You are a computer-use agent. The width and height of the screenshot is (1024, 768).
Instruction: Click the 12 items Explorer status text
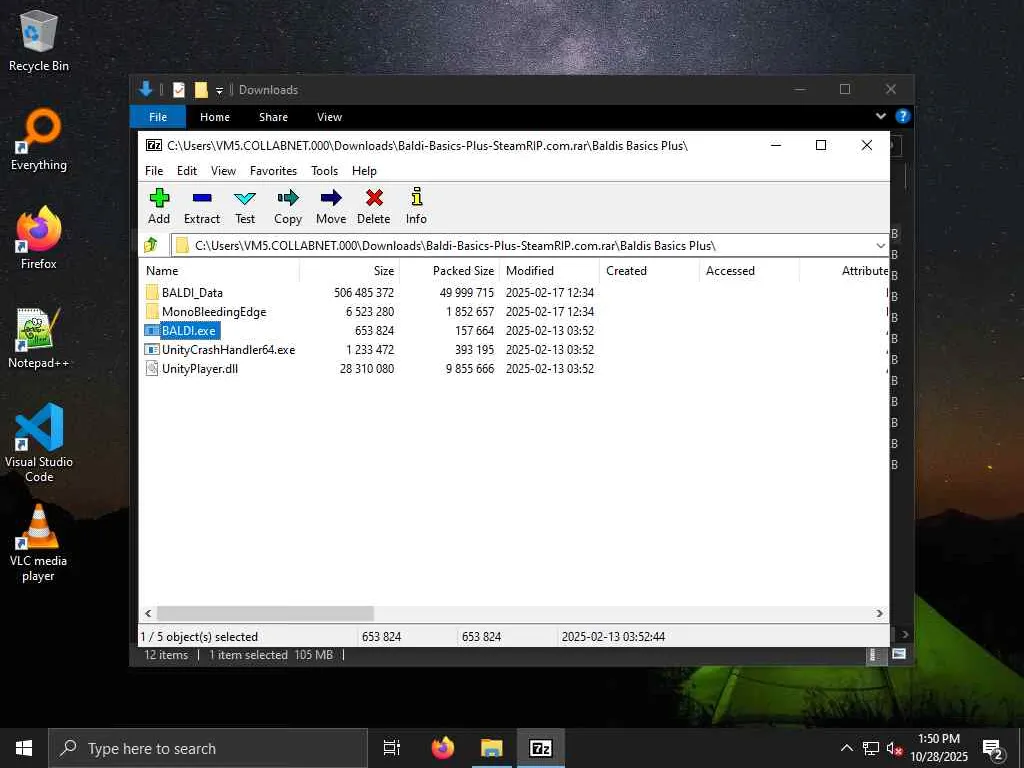coord(166,655)
